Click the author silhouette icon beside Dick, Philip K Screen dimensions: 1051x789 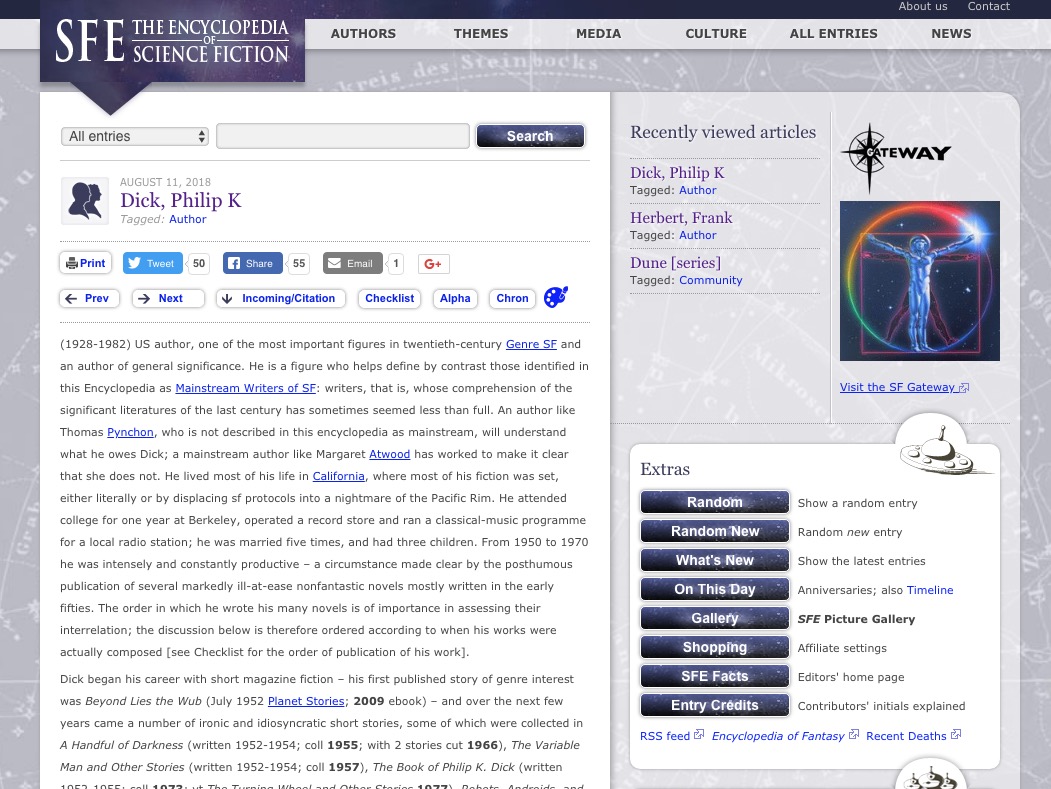click(x=85, y=200)
